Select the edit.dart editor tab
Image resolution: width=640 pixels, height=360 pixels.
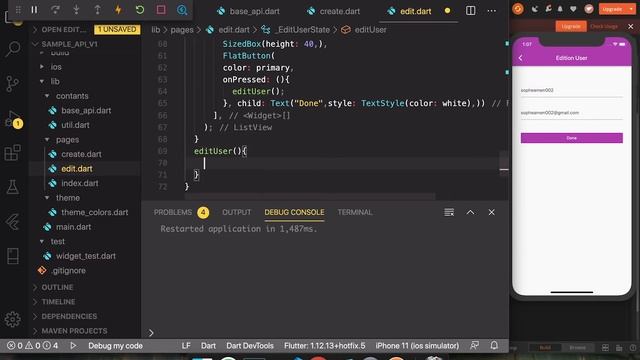tap(409, 11)
